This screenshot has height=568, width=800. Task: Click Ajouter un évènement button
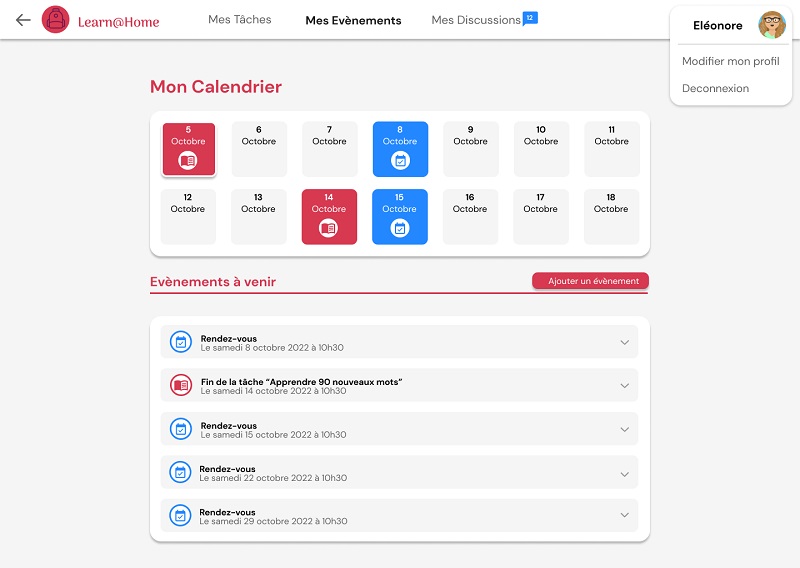tap(591, 281)
